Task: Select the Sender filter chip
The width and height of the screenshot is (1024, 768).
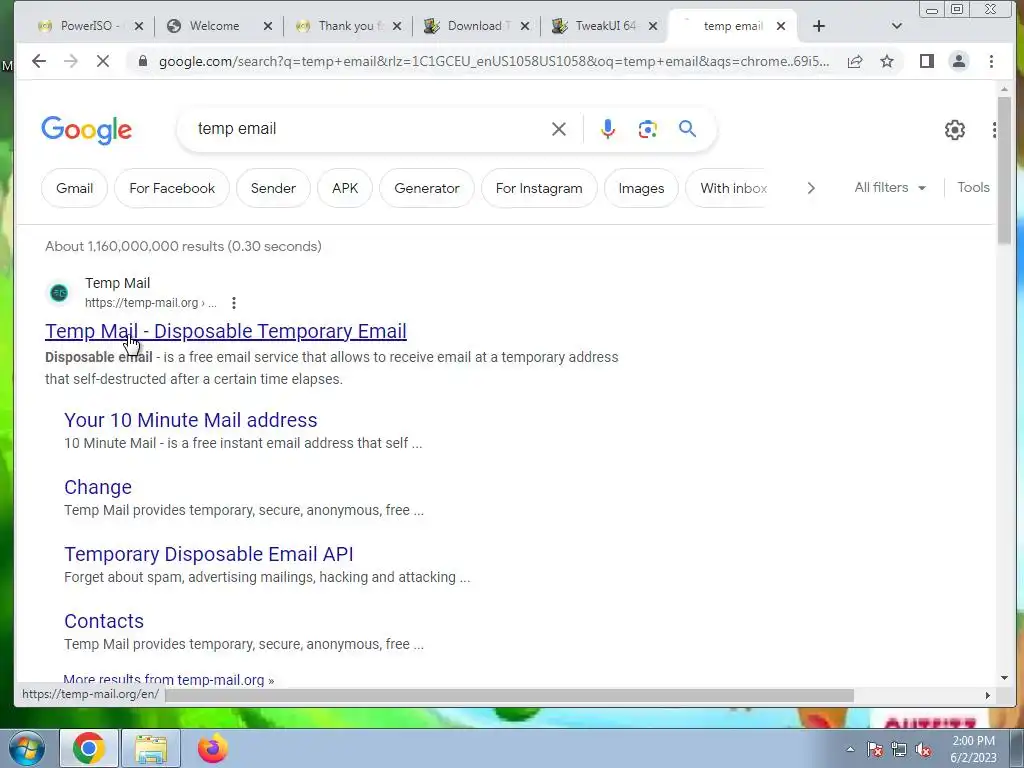Action: point(273,188)
